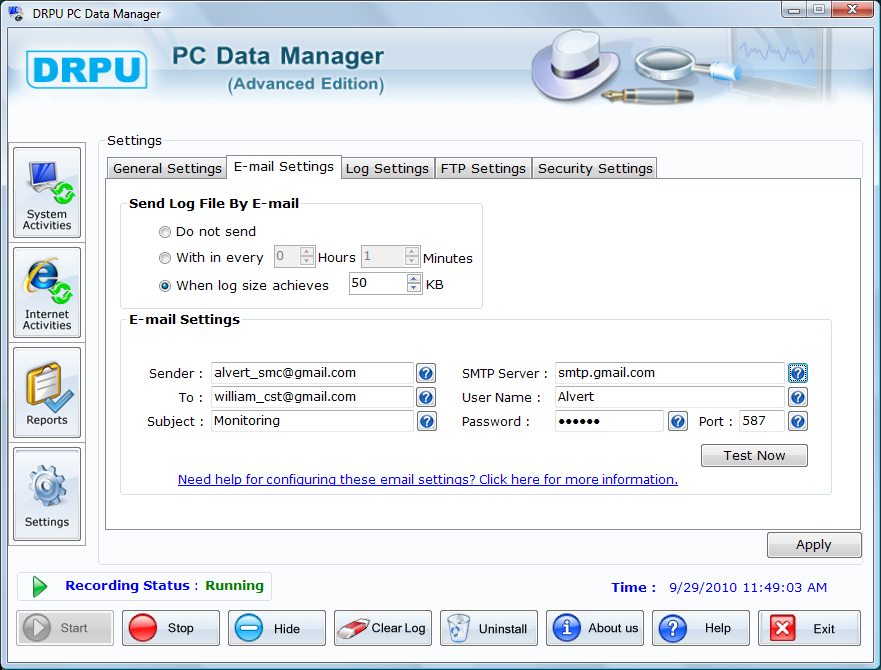The height and width of the screenshot is (670, 881).
Task: Open the Reports section
Action: [47, 392]
